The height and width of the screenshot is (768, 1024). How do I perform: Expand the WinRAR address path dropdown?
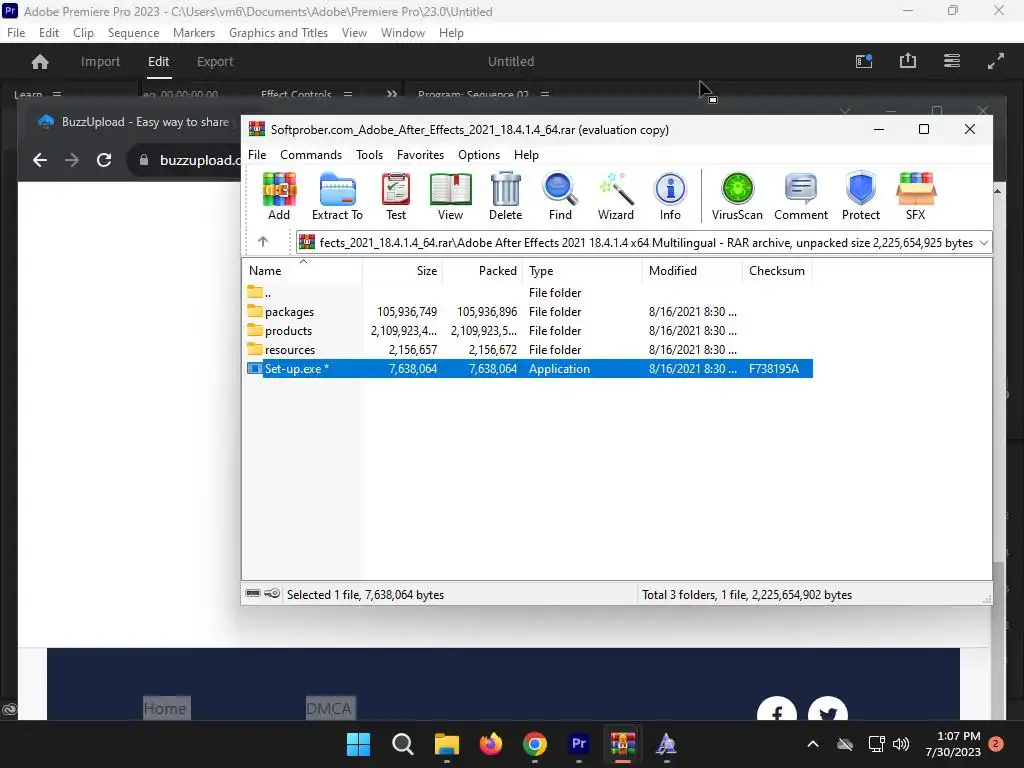coord(984,242)
